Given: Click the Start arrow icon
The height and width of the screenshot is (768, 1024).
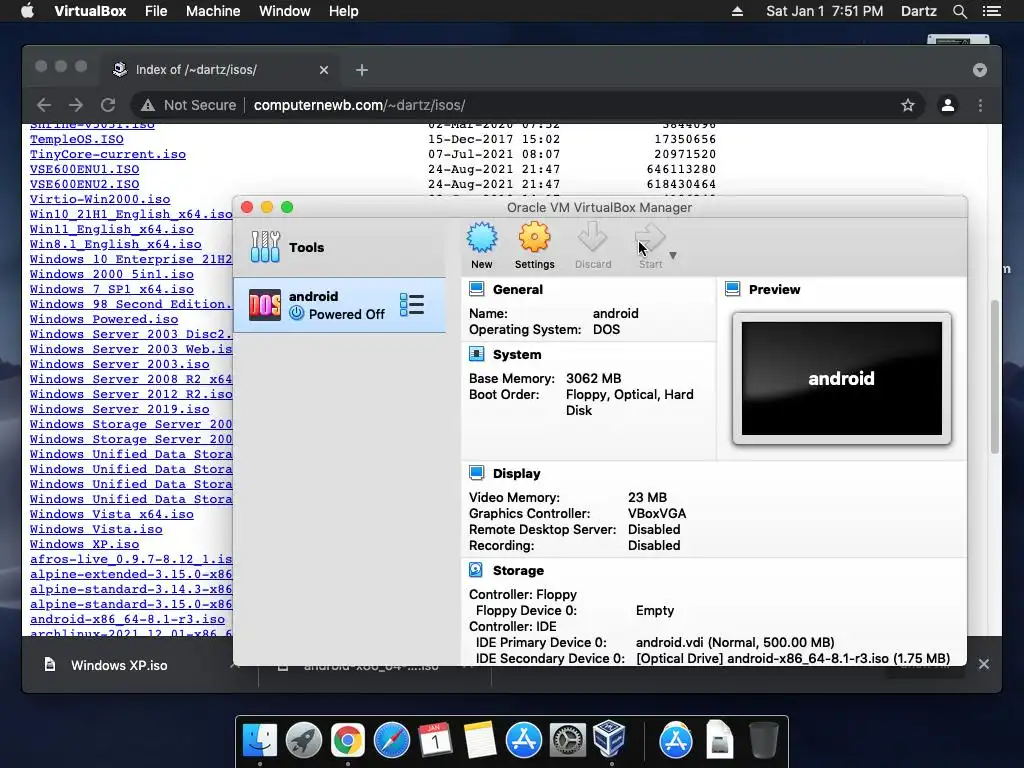Looking at the screenshot, I should (x=650, y=238).
